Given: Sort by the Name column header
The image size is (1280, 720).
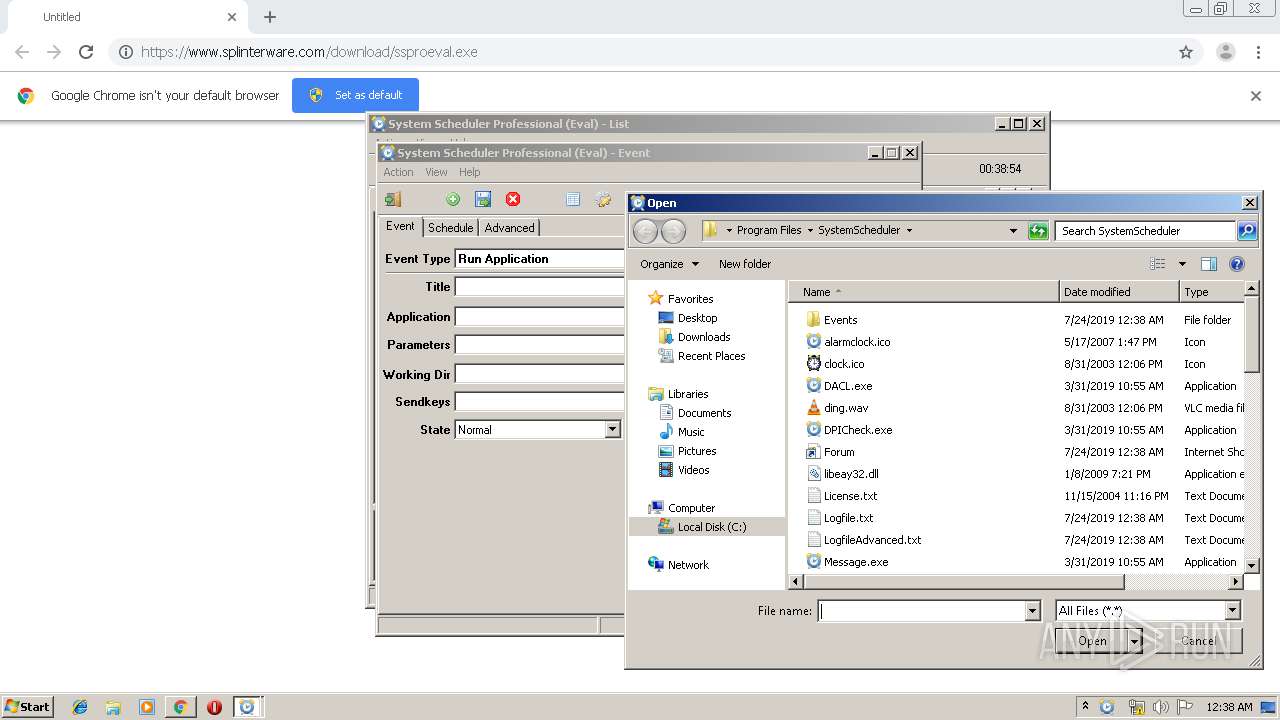Looking at the screenshot, I should click(924, 292).
